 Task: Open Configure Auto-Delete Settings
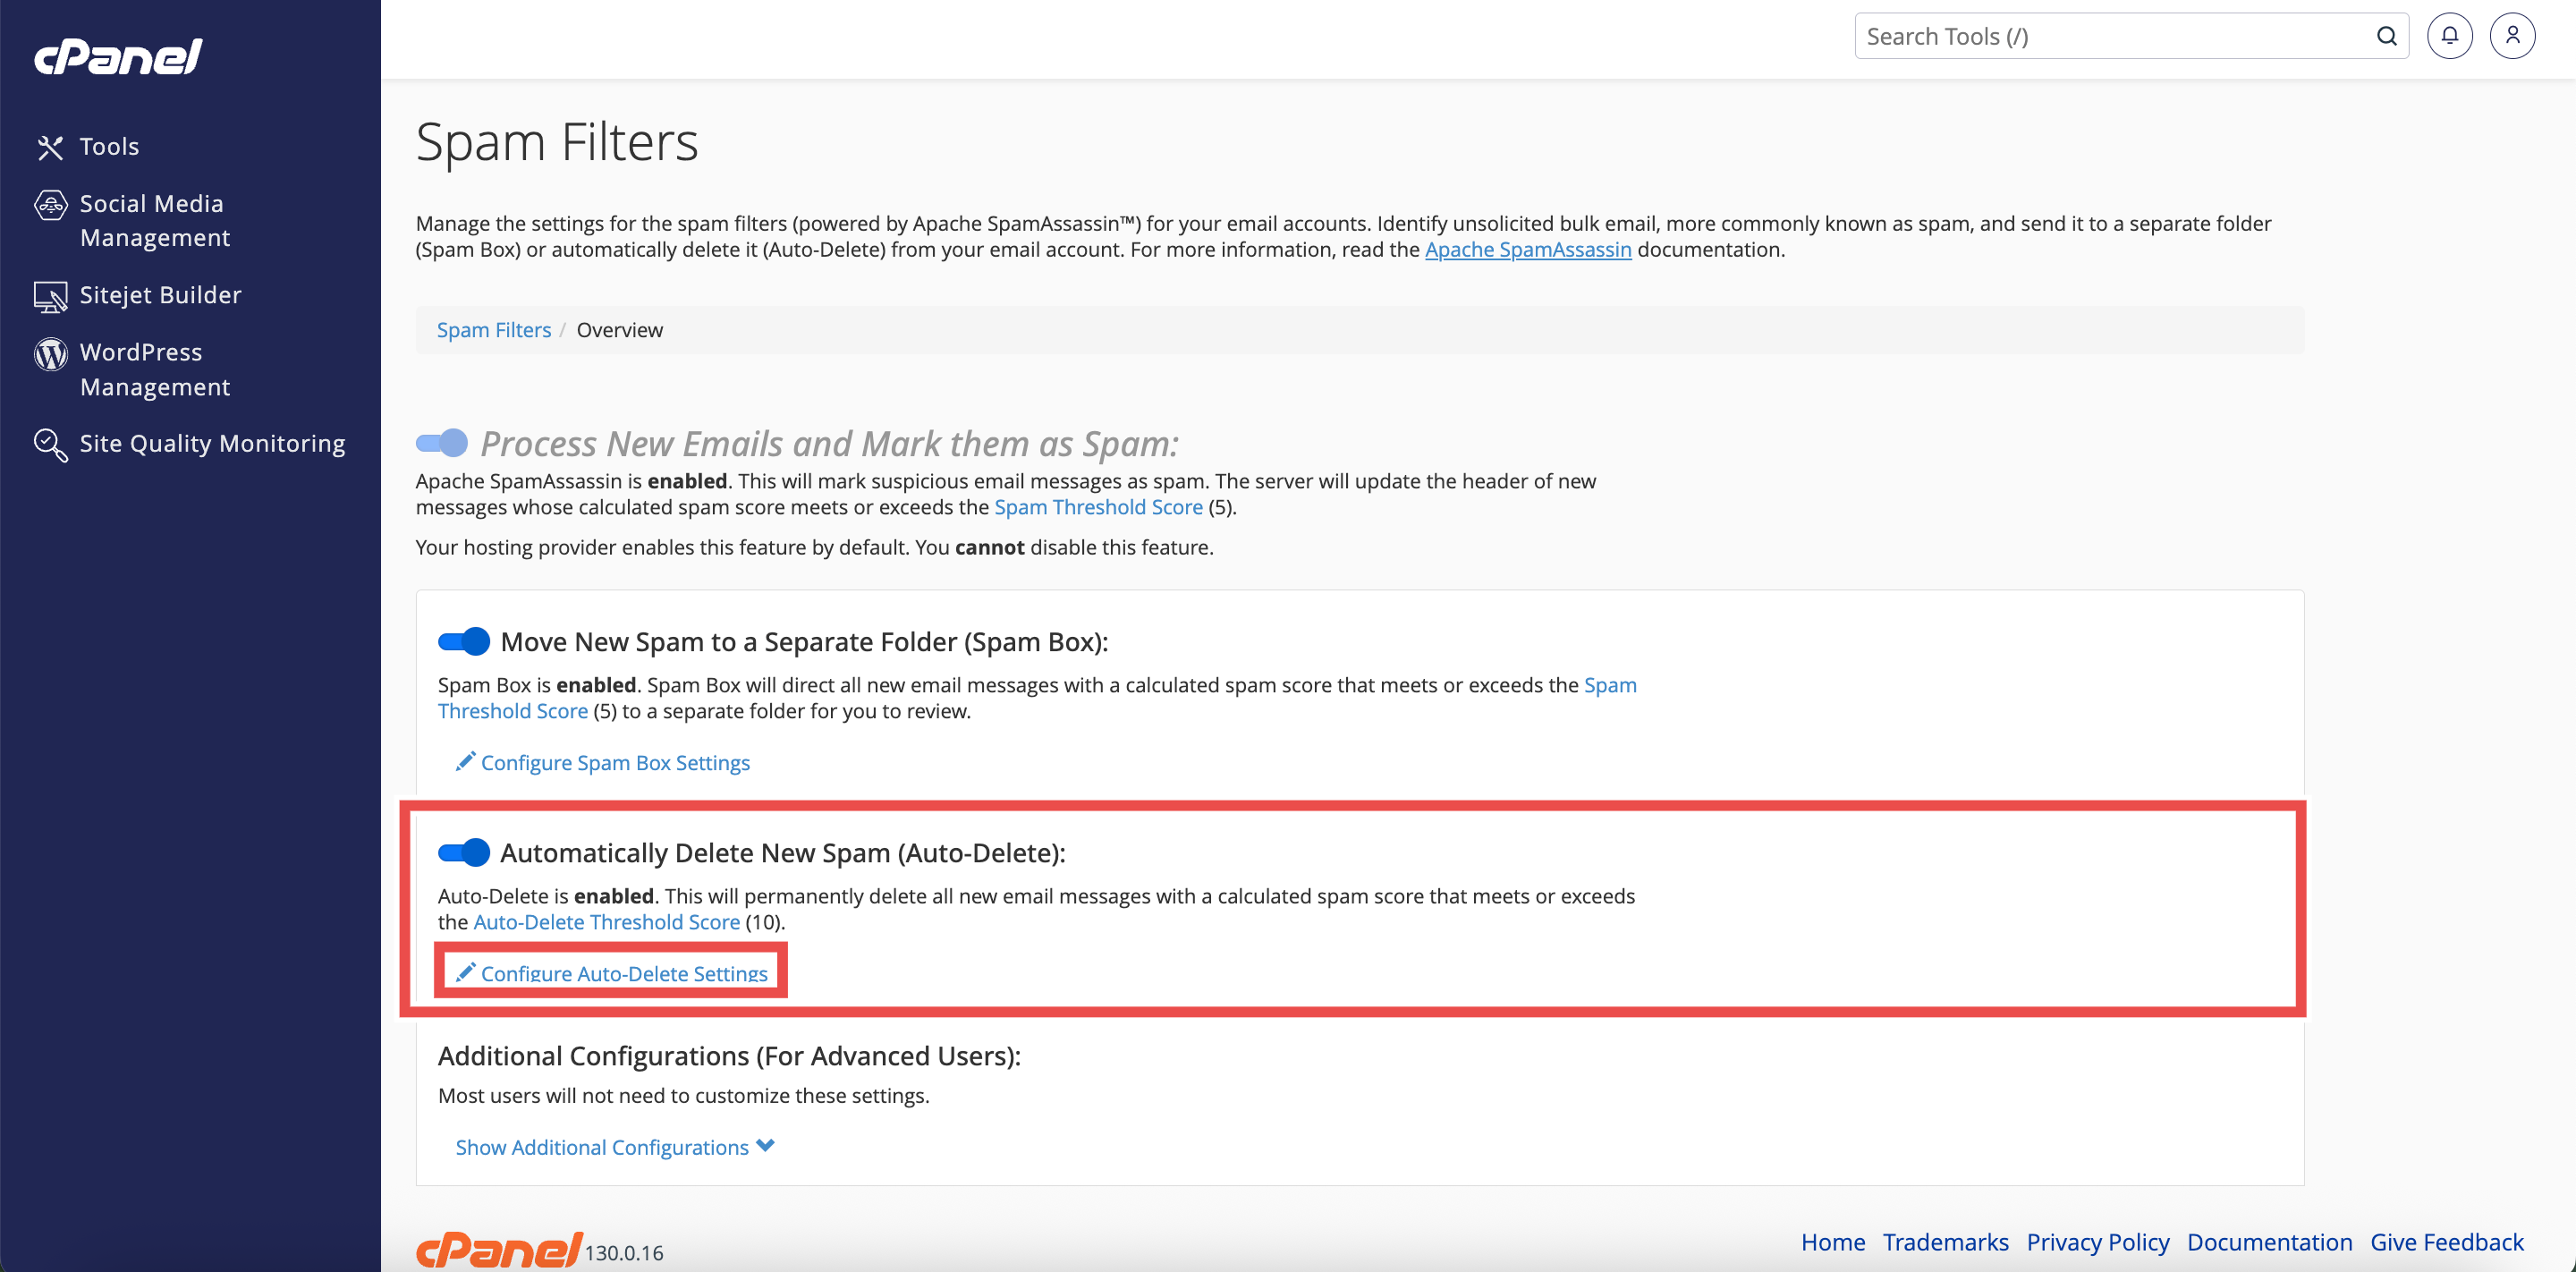coord(624,972)
